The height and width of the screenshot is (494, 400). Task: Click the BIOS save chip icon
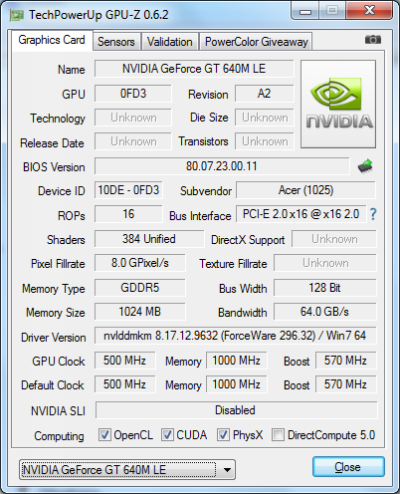pyautogui.click(x=365, y=166)
